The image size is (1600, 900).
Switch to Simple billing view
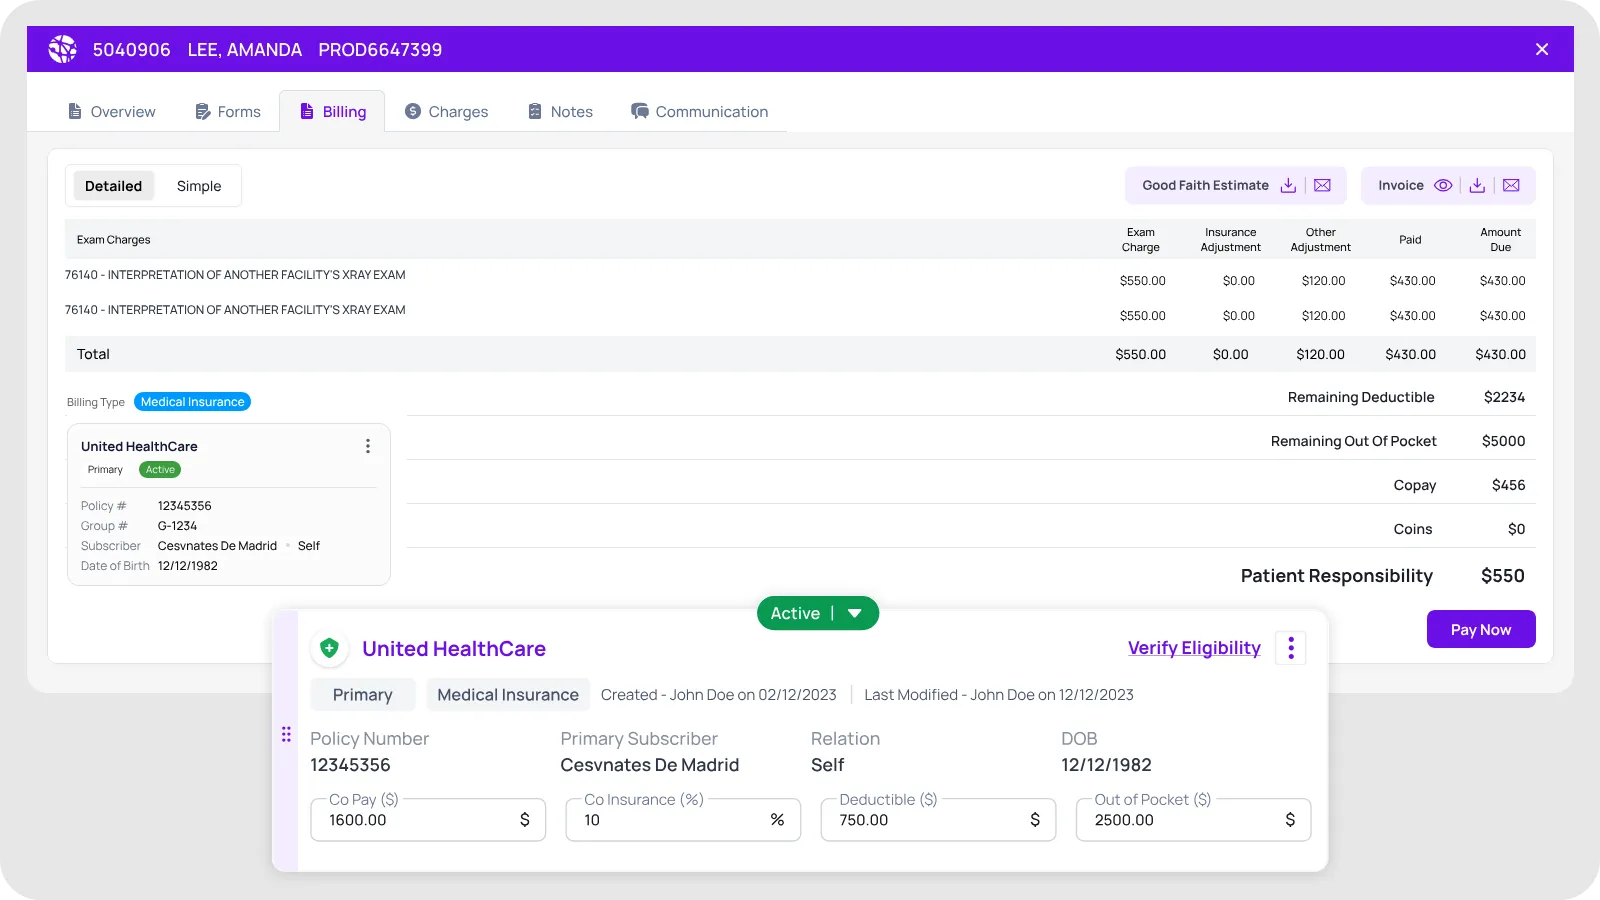point(199,186)
